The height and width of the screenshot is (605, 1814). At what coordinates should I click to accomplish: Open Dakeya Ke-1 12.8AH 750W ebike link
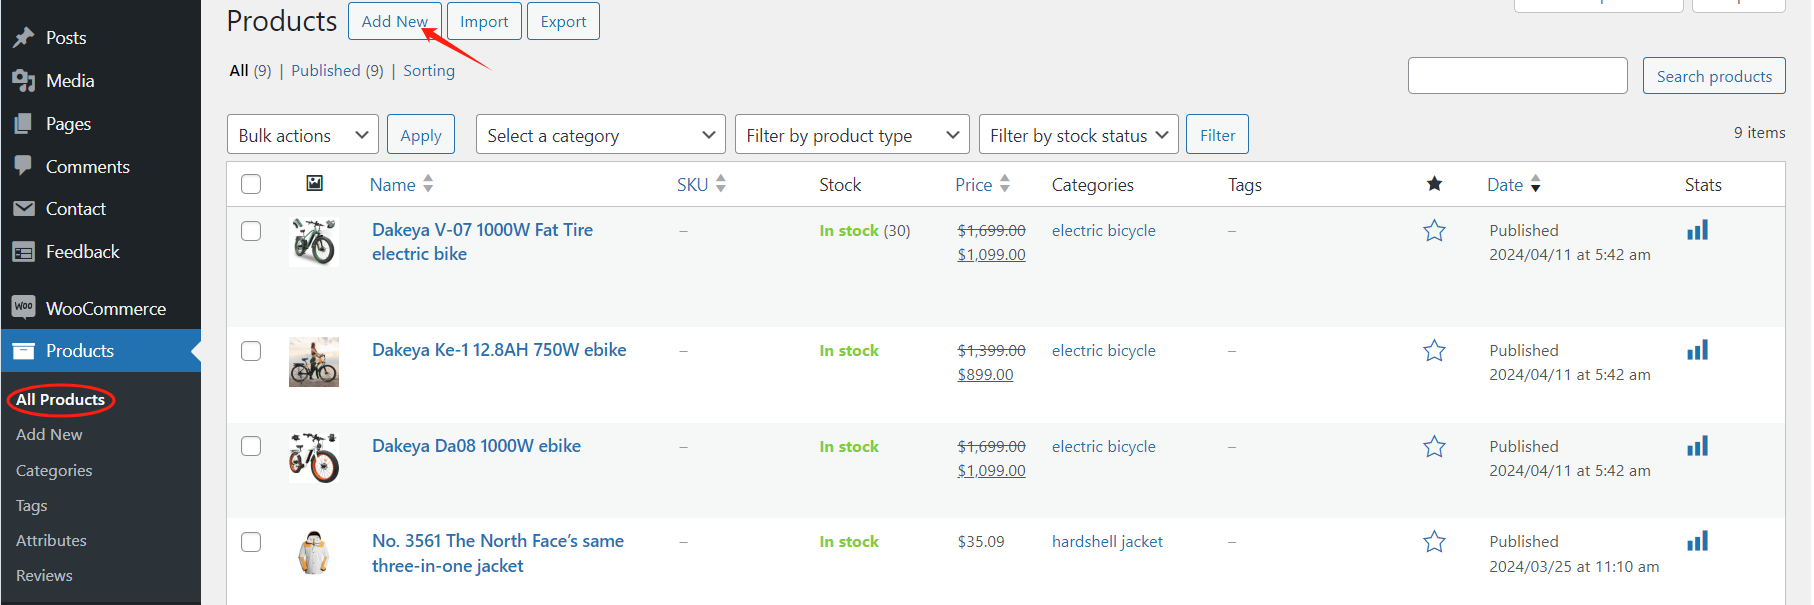coord(499,350)
